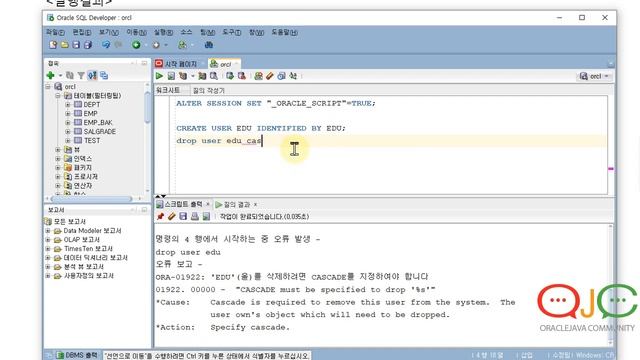The width and height of the screenshot is (640, 360).
Task: Click the Undo arrow icon in main toolbar
Action: 106,45
